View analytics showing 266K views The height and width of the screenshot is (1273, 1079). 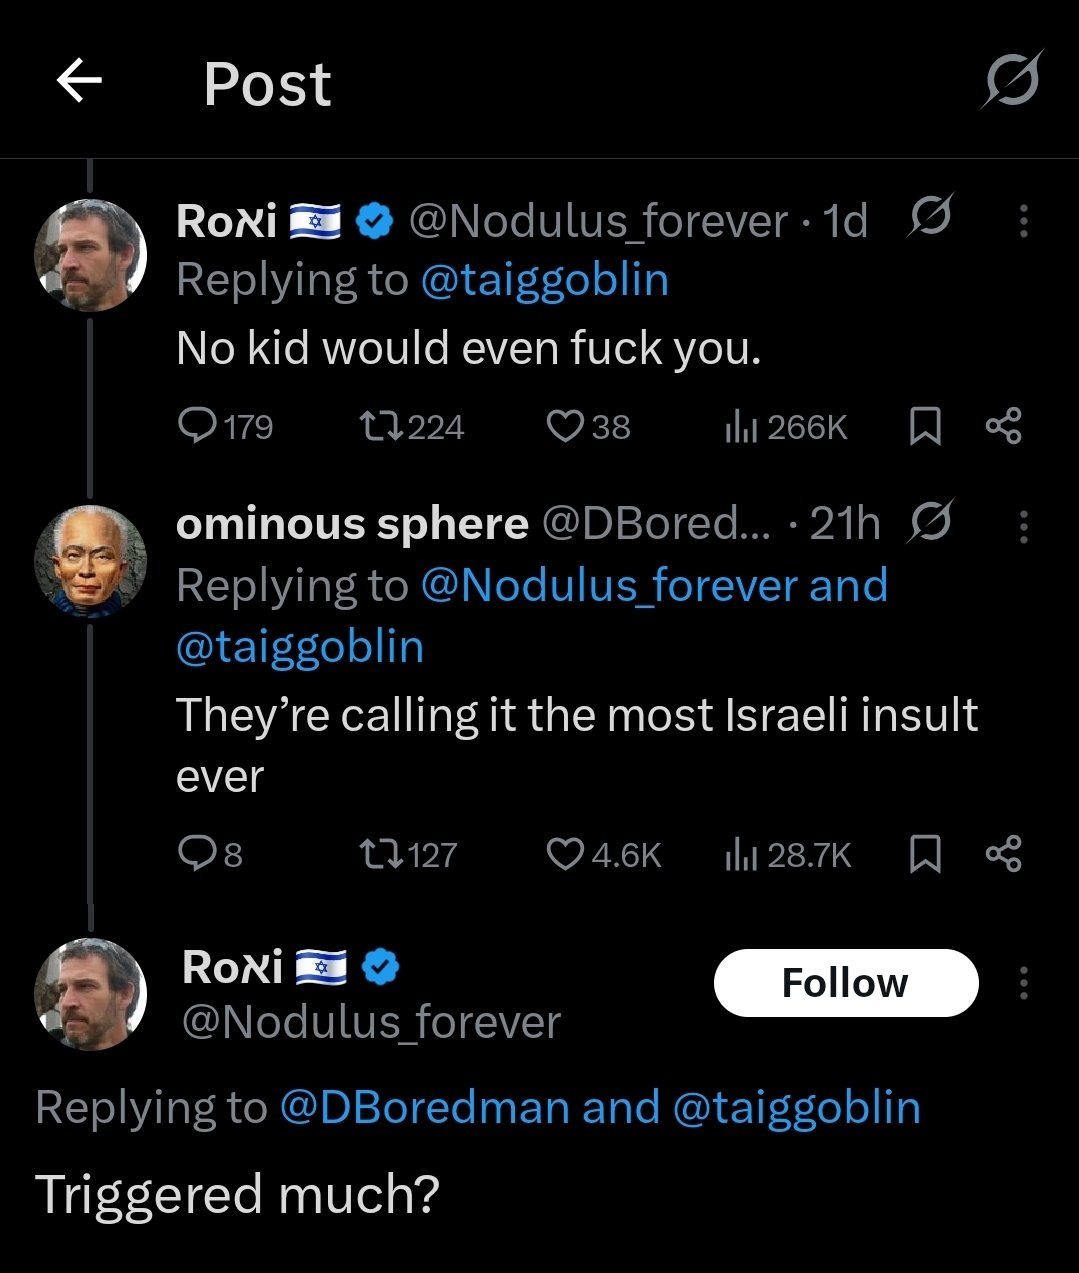click(741, 428)
